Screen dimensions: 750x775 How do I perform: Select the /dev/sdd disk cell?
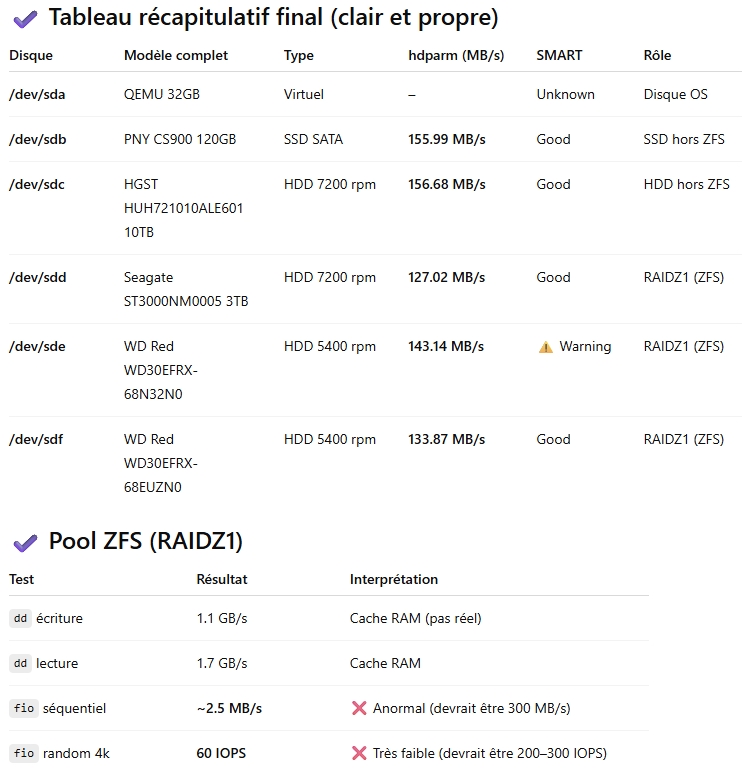tap(38, 277)
